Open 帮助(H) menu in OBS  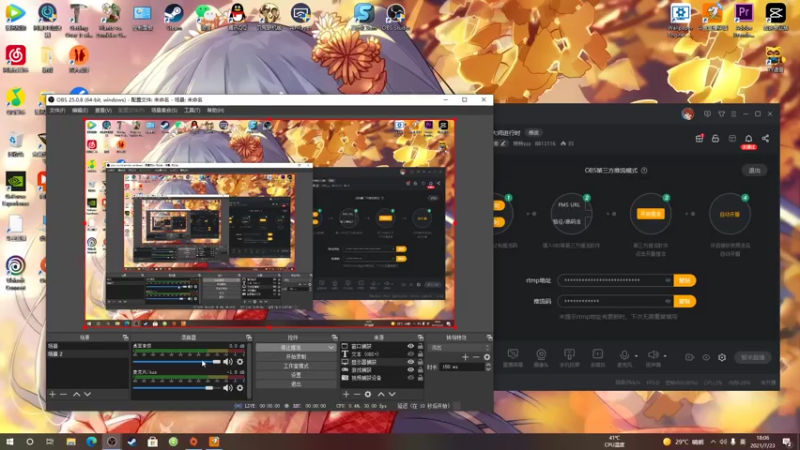pos(215,110)
